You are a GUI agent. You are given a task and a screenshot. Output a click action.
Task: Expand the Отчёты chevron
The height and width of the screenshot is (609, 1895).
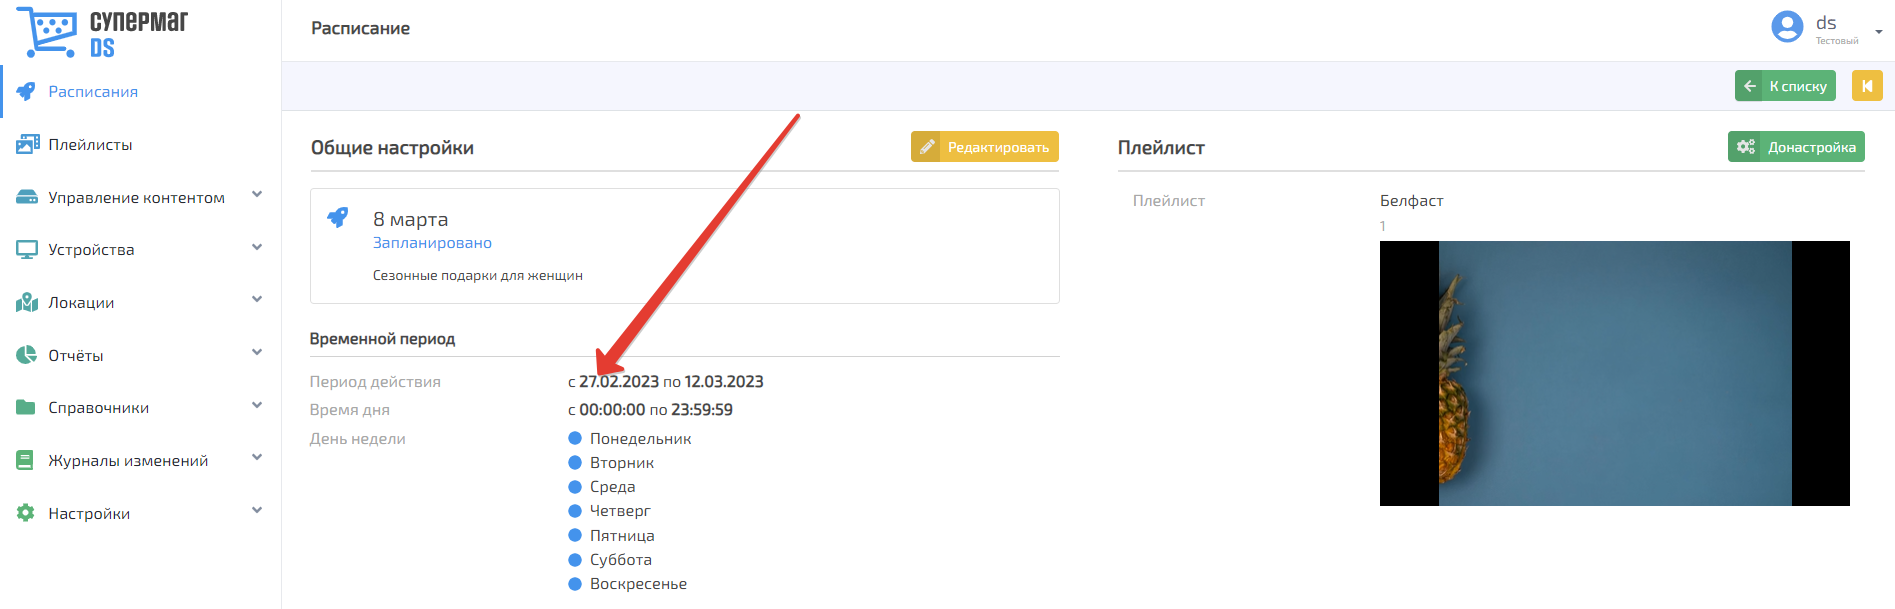(x=257, y=352)
